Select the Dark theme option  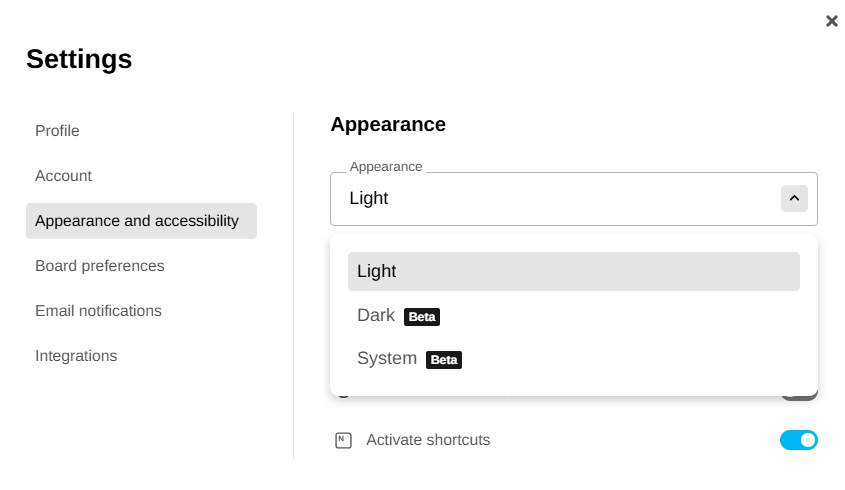(x=376, y=316)
